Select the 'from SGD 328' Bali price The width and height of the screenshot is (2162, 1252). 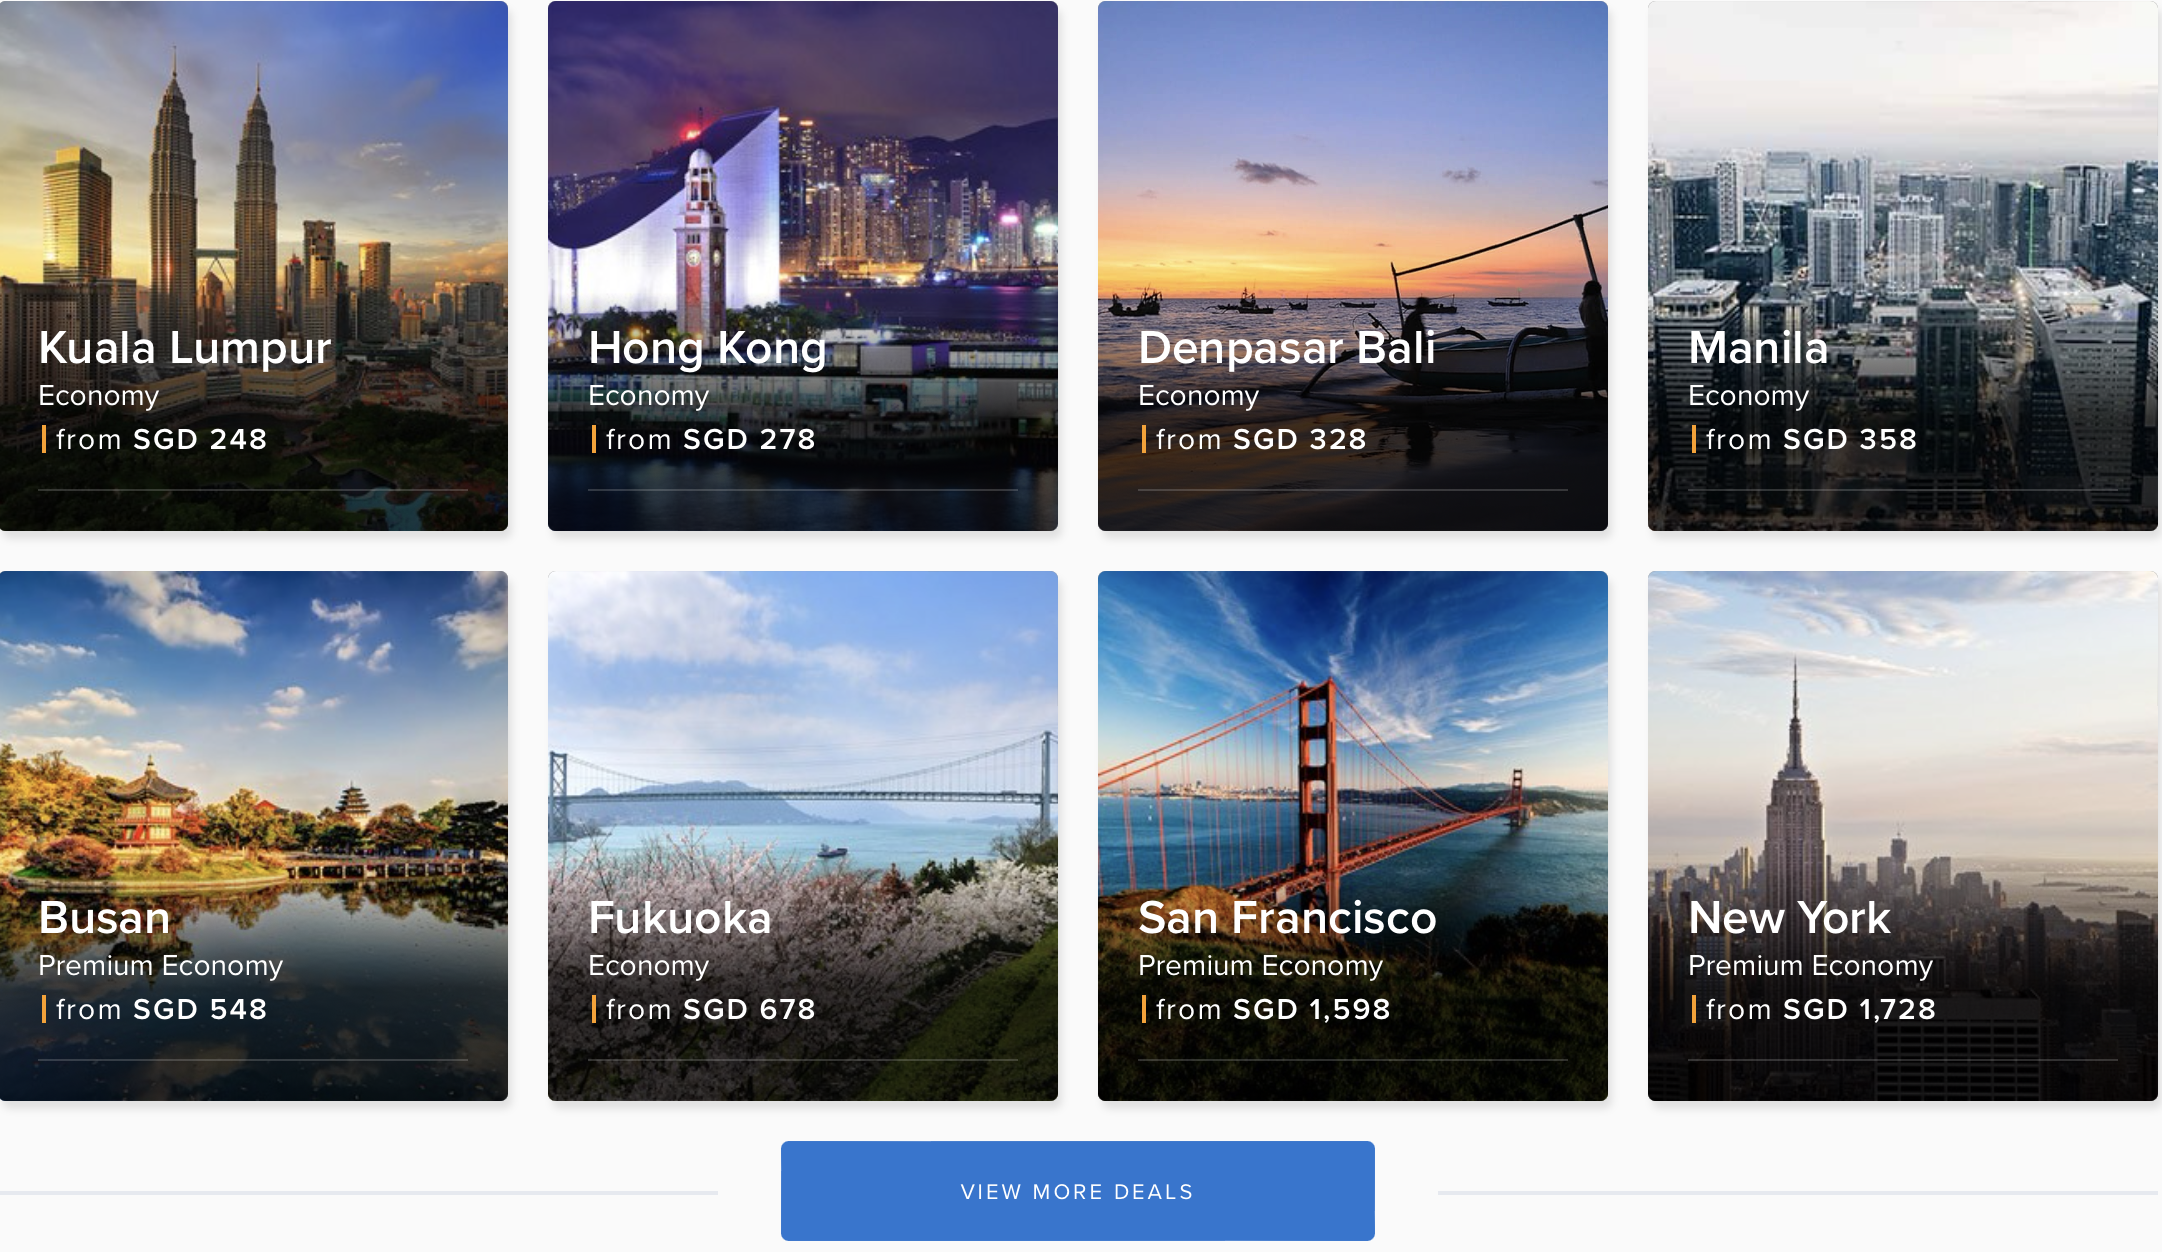coord(1261,439)
